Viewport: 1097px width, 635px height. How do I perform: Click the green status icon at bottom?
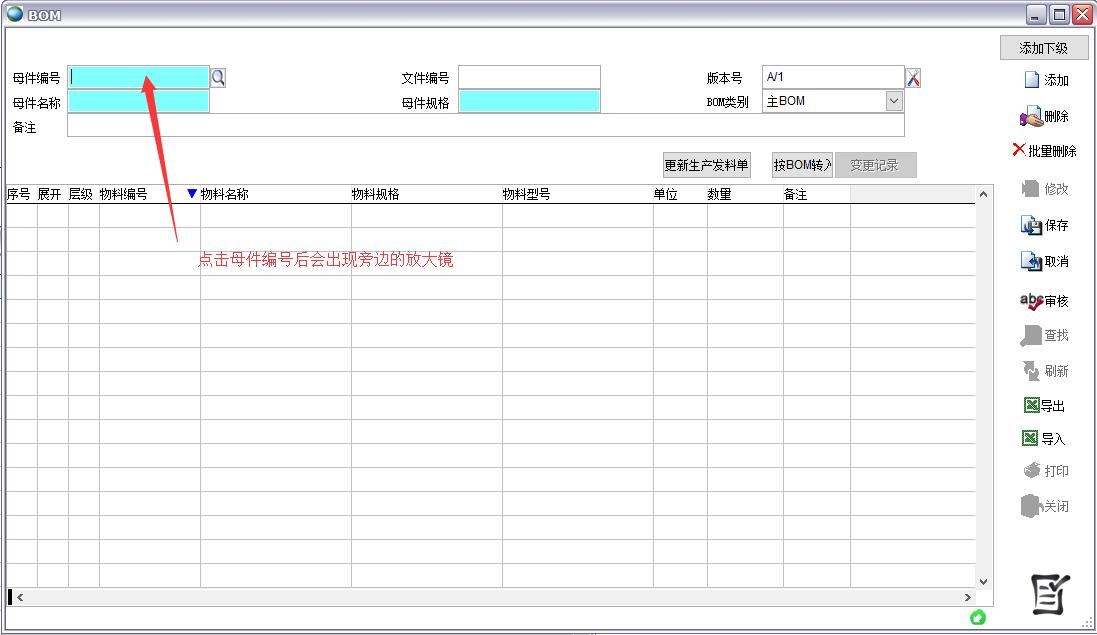(x=977, y=617)
